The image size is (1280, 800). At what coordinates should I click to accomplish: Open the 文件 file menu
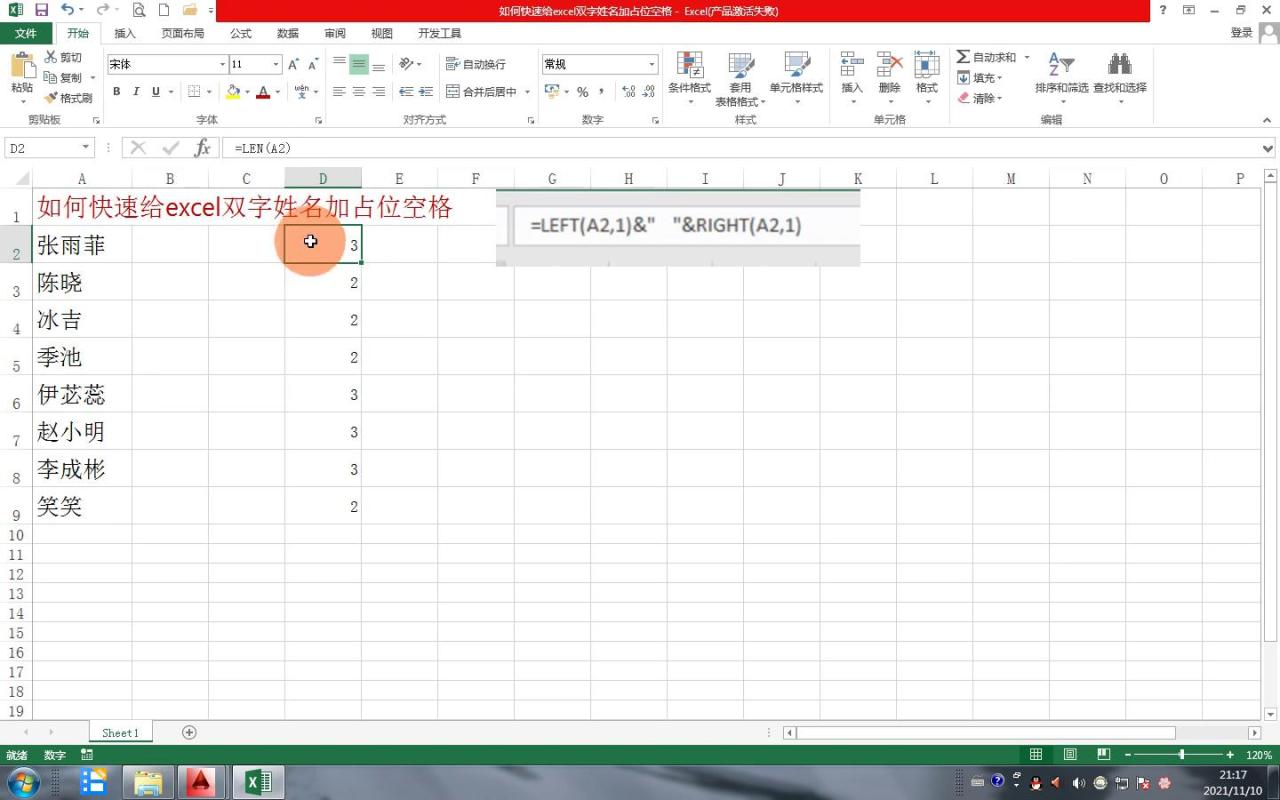[x=26, y=33]
